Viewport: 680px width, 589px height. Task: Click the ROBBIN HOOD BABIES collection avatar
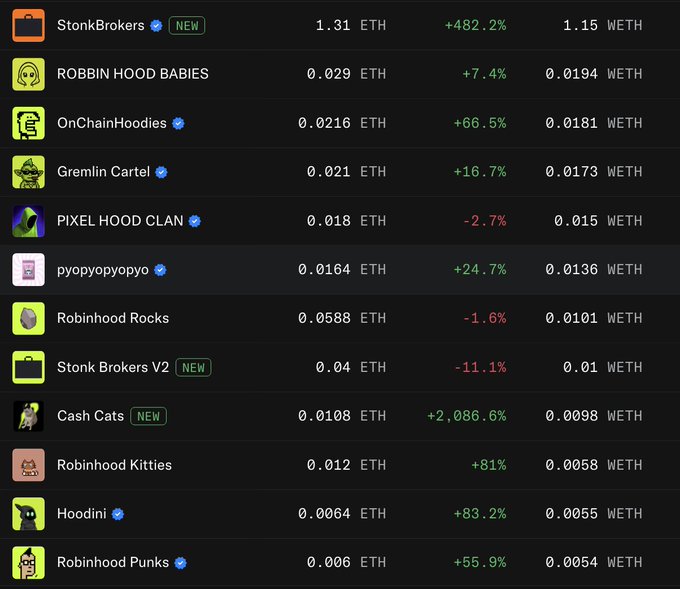click(28, 74)
